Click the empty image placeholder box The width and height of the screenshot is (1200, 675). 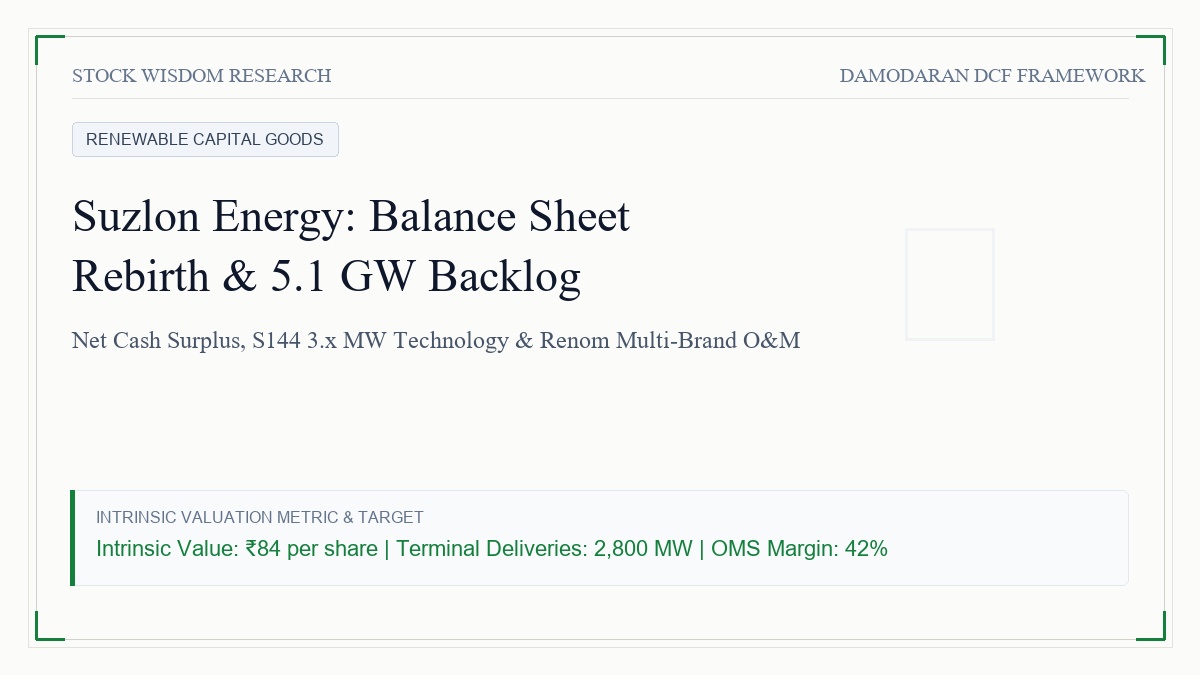tap(950, 284)
